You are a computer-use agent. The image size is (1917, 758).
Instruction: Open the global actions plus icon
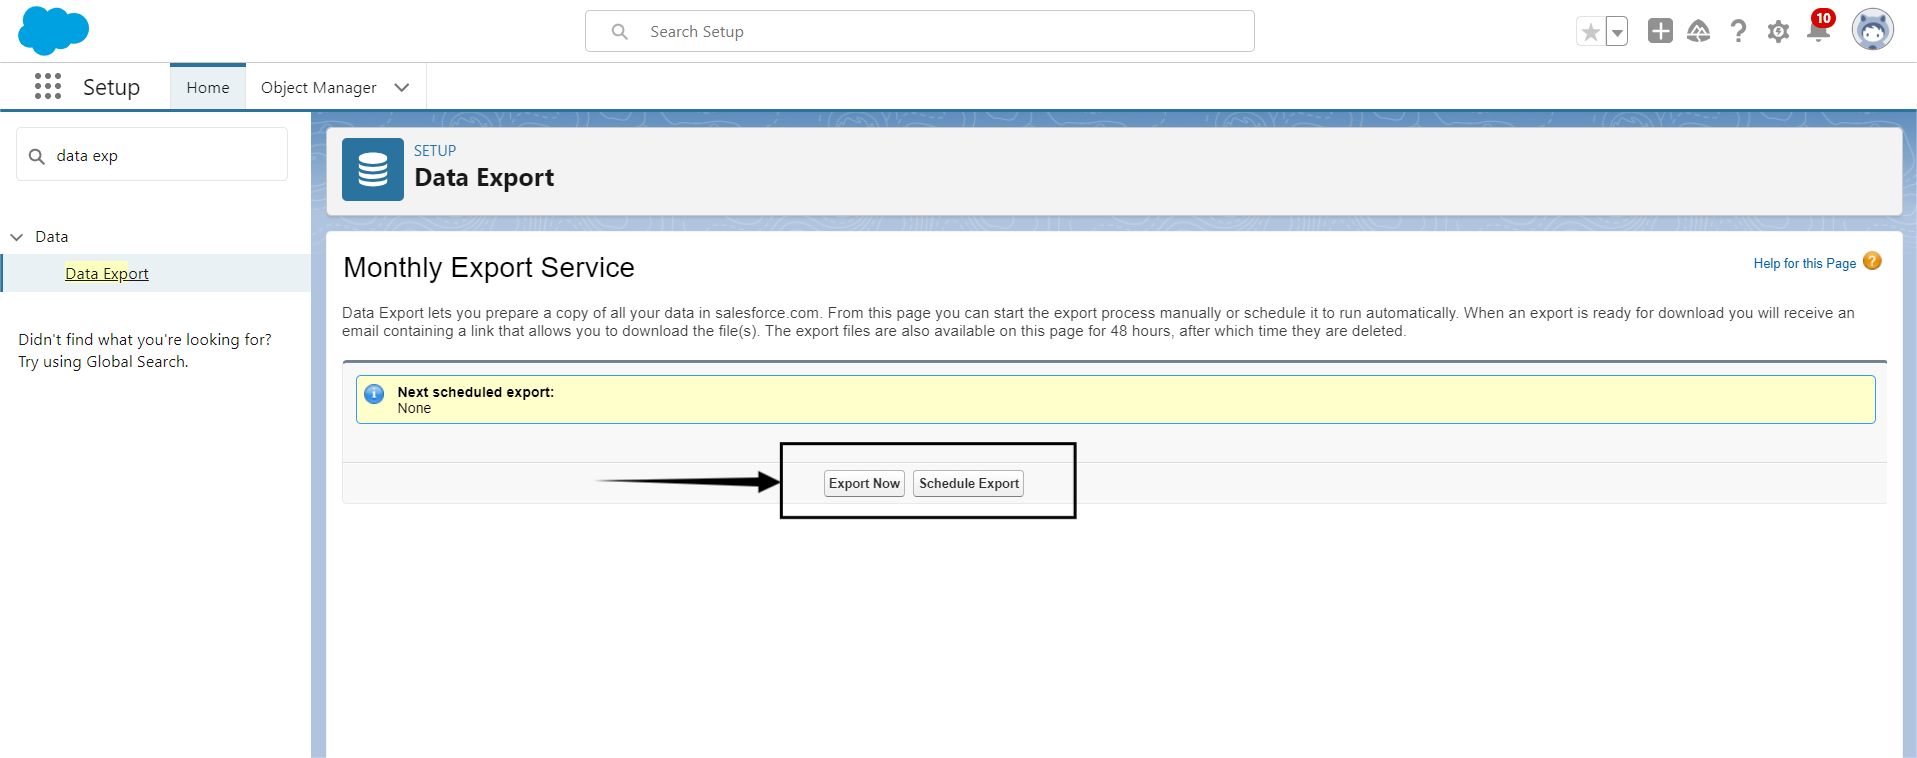click(1660, 31)
